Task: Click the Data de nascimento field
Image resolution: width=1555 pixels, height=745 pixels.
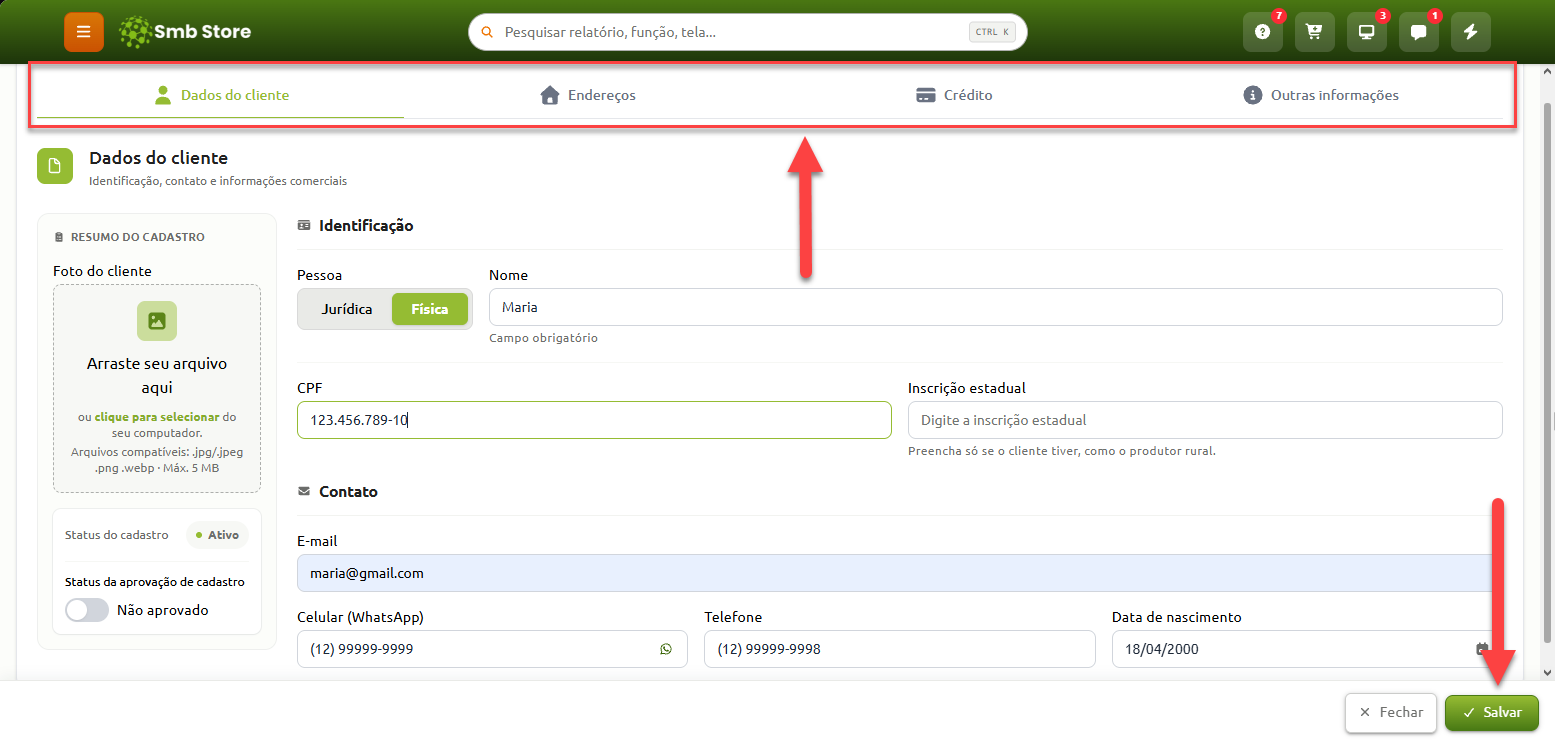Action: pos(1307,649)
